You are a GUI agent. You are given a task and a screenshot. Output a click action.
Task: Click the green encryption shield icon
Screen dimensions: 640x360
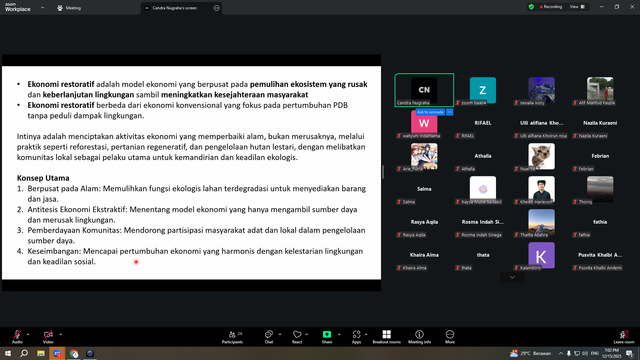pyautogui.click(x=531, y=7)
